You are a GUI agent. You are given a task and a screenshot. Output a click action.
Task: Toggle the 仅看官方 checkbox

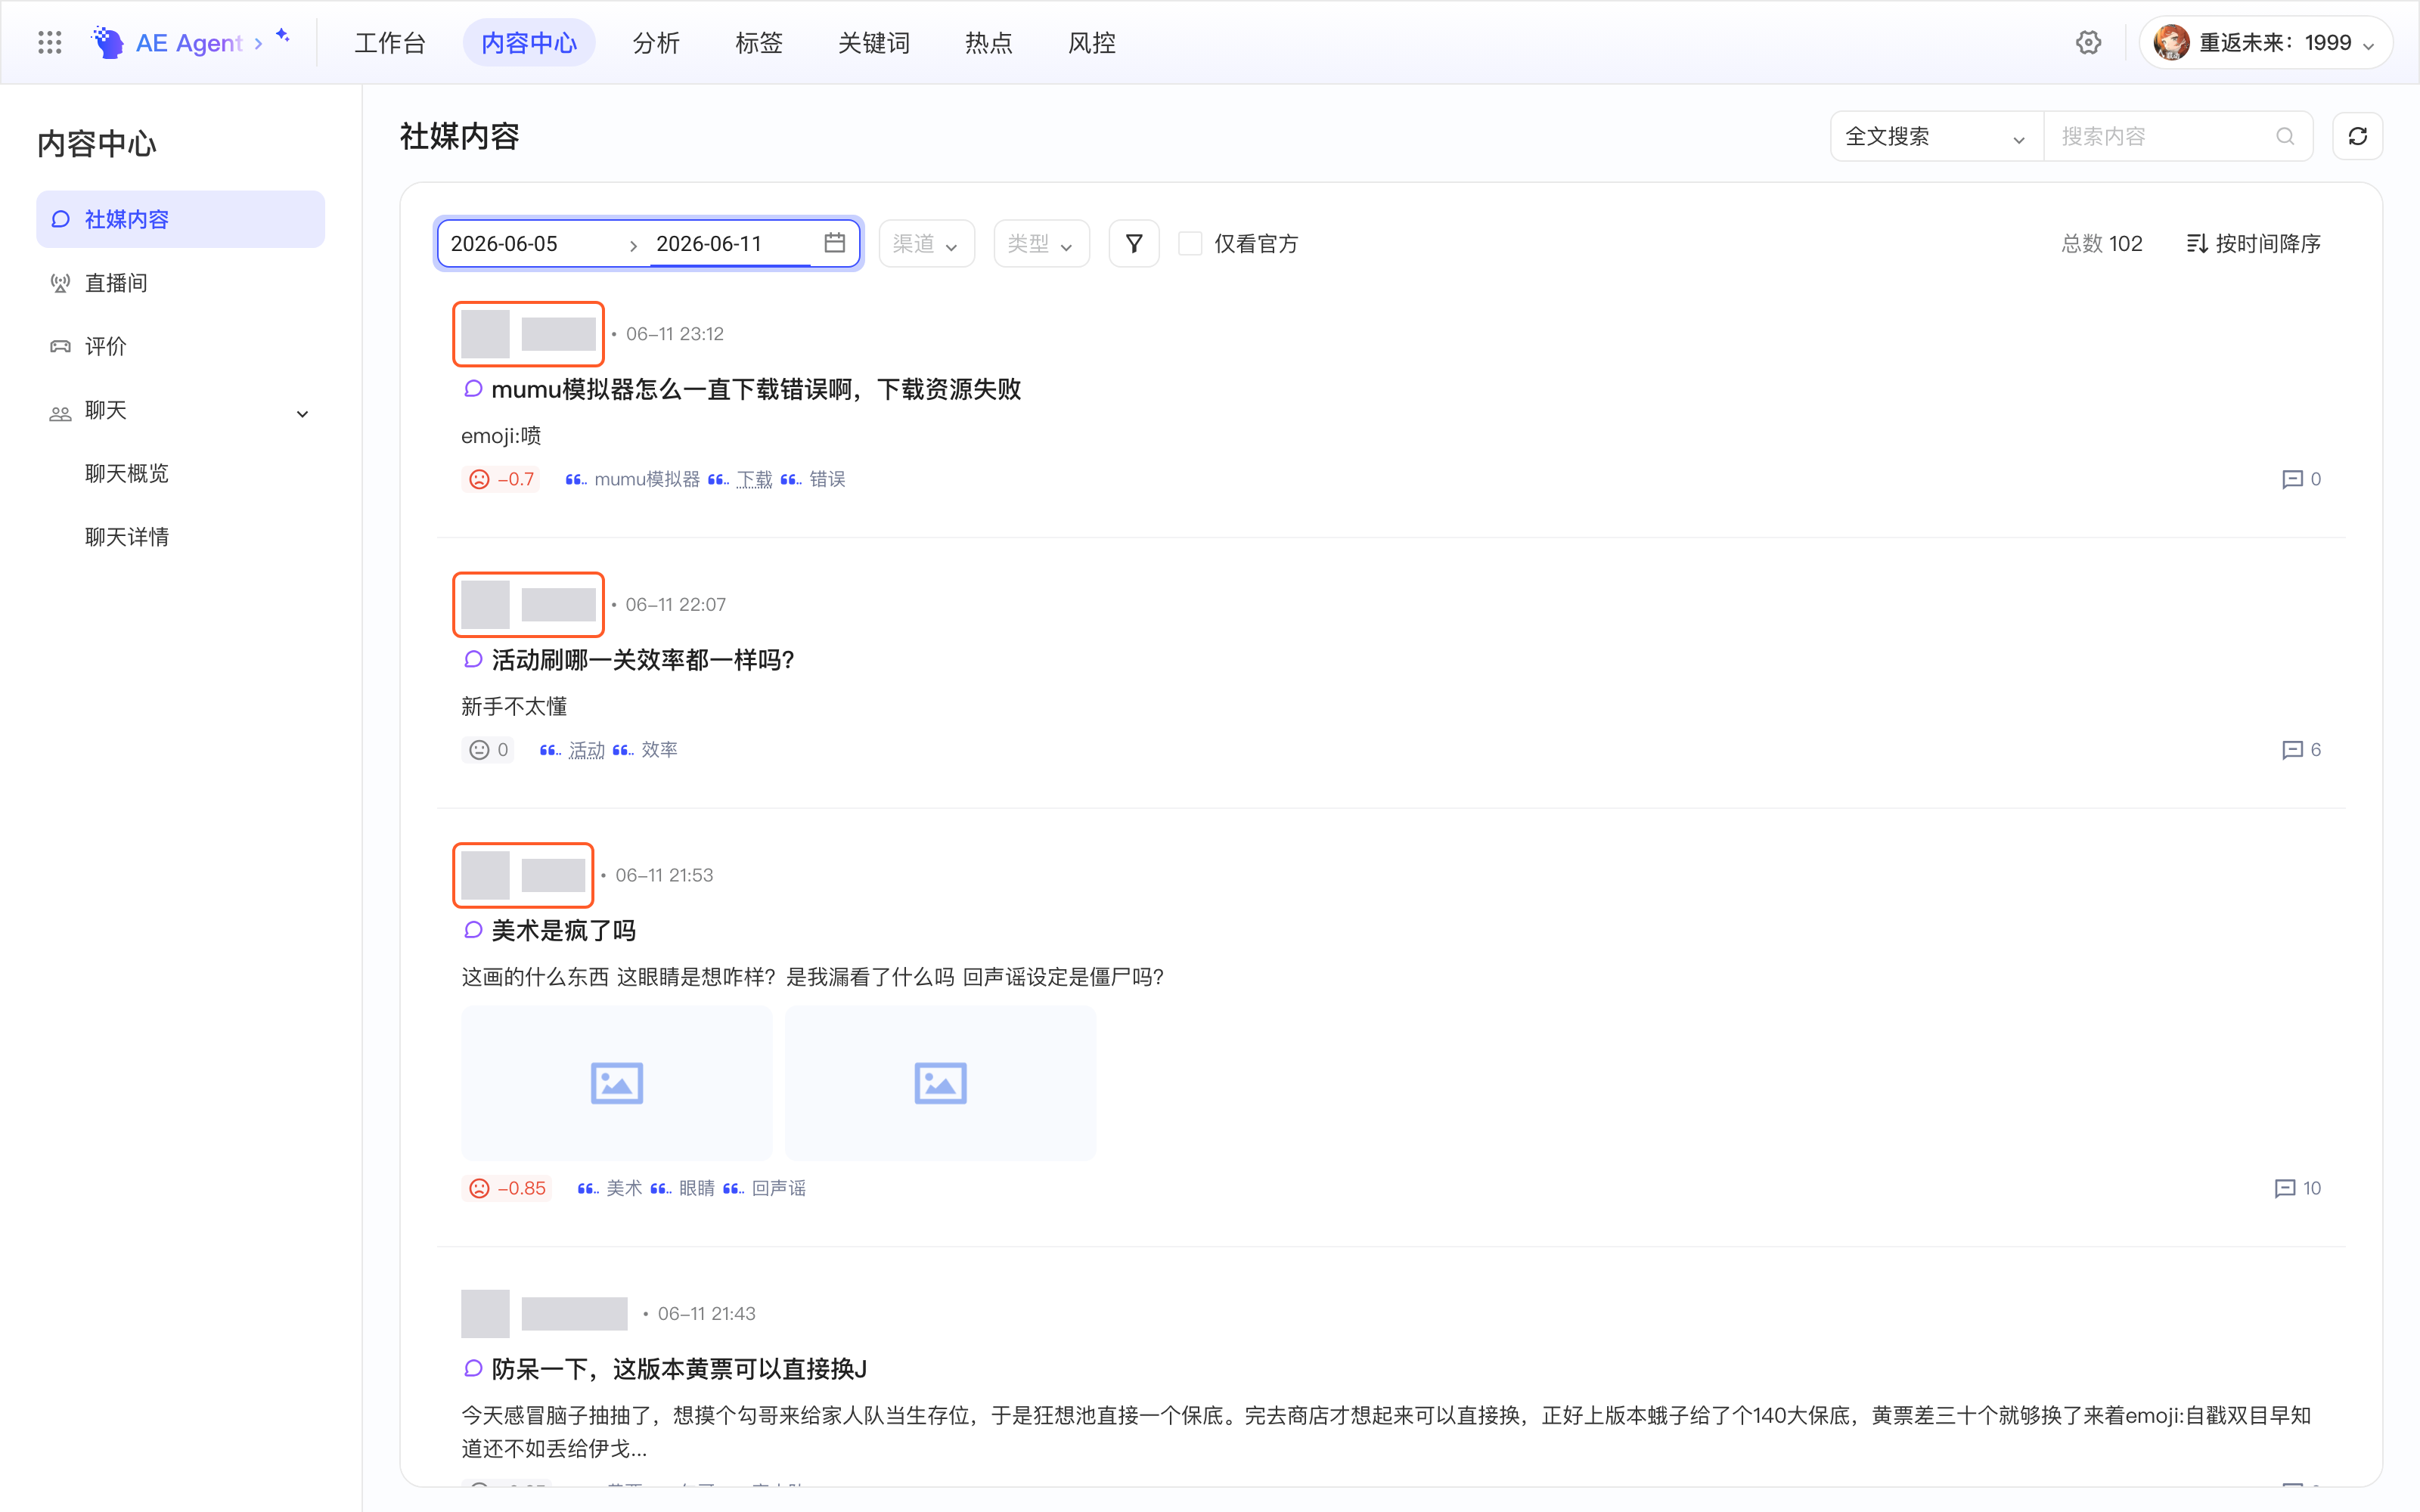(1189, 243)
